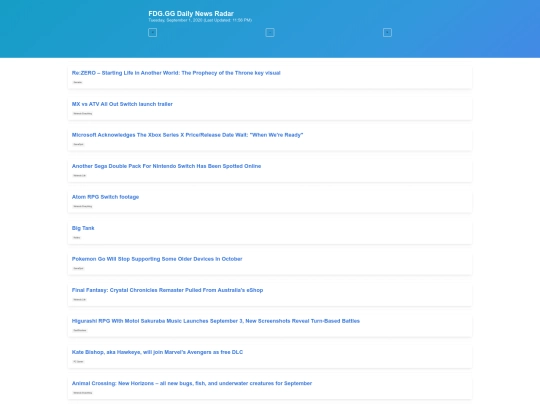Click source tag under Kate Bishop headline
This screenshot has width=540, height=405.
pyautogui.click(x=79, y=362)
